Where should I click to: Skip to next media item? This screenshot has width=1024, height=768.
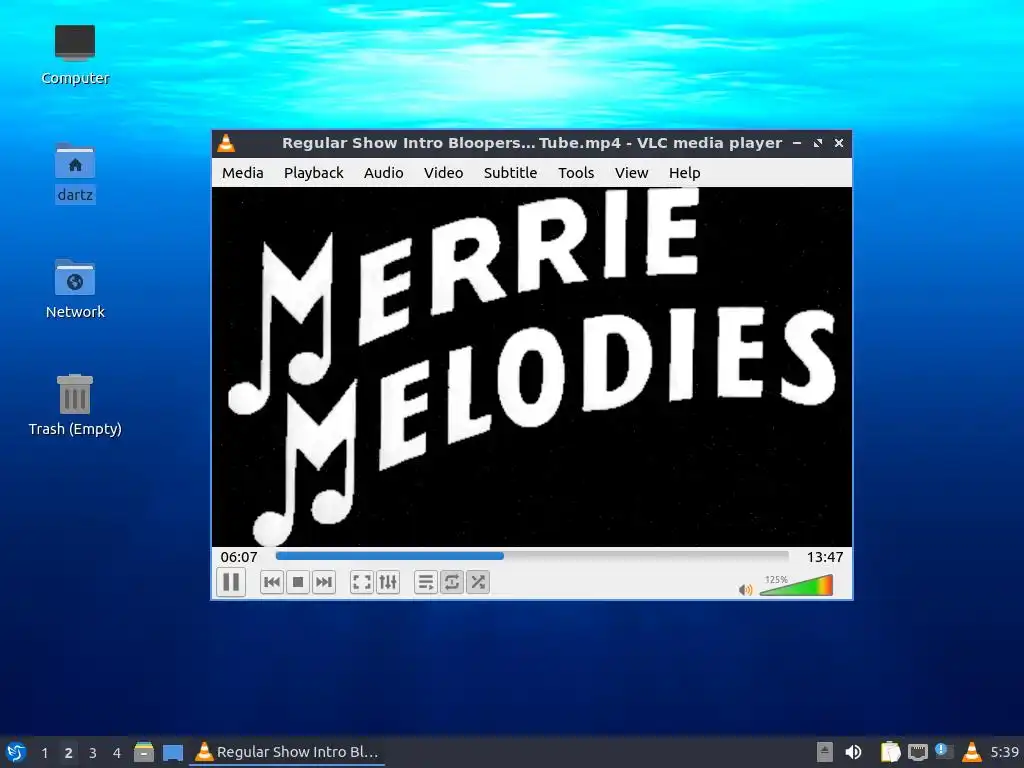324,582
